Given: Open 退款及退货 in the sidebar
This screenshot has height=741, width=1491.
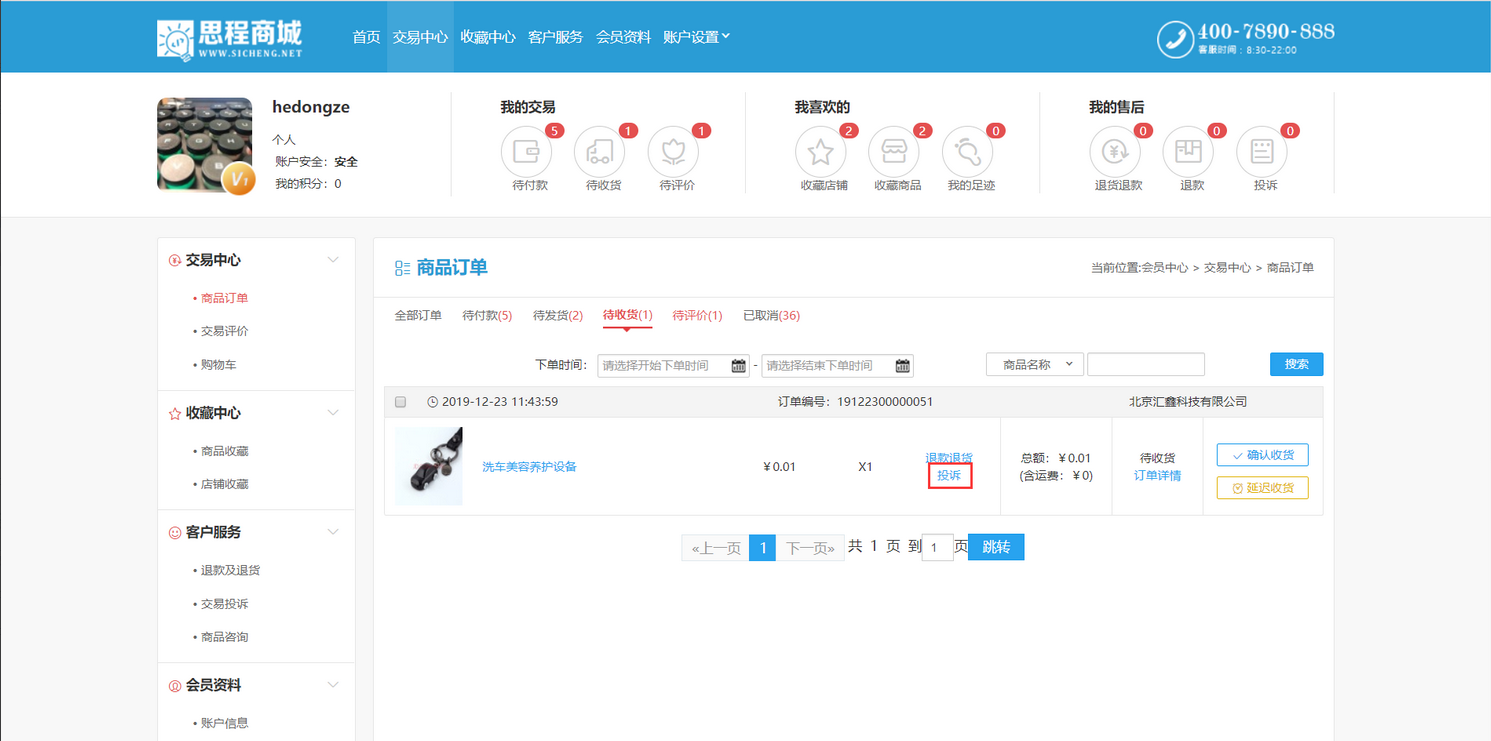Looking at the screenshot, I should point(229,570).
